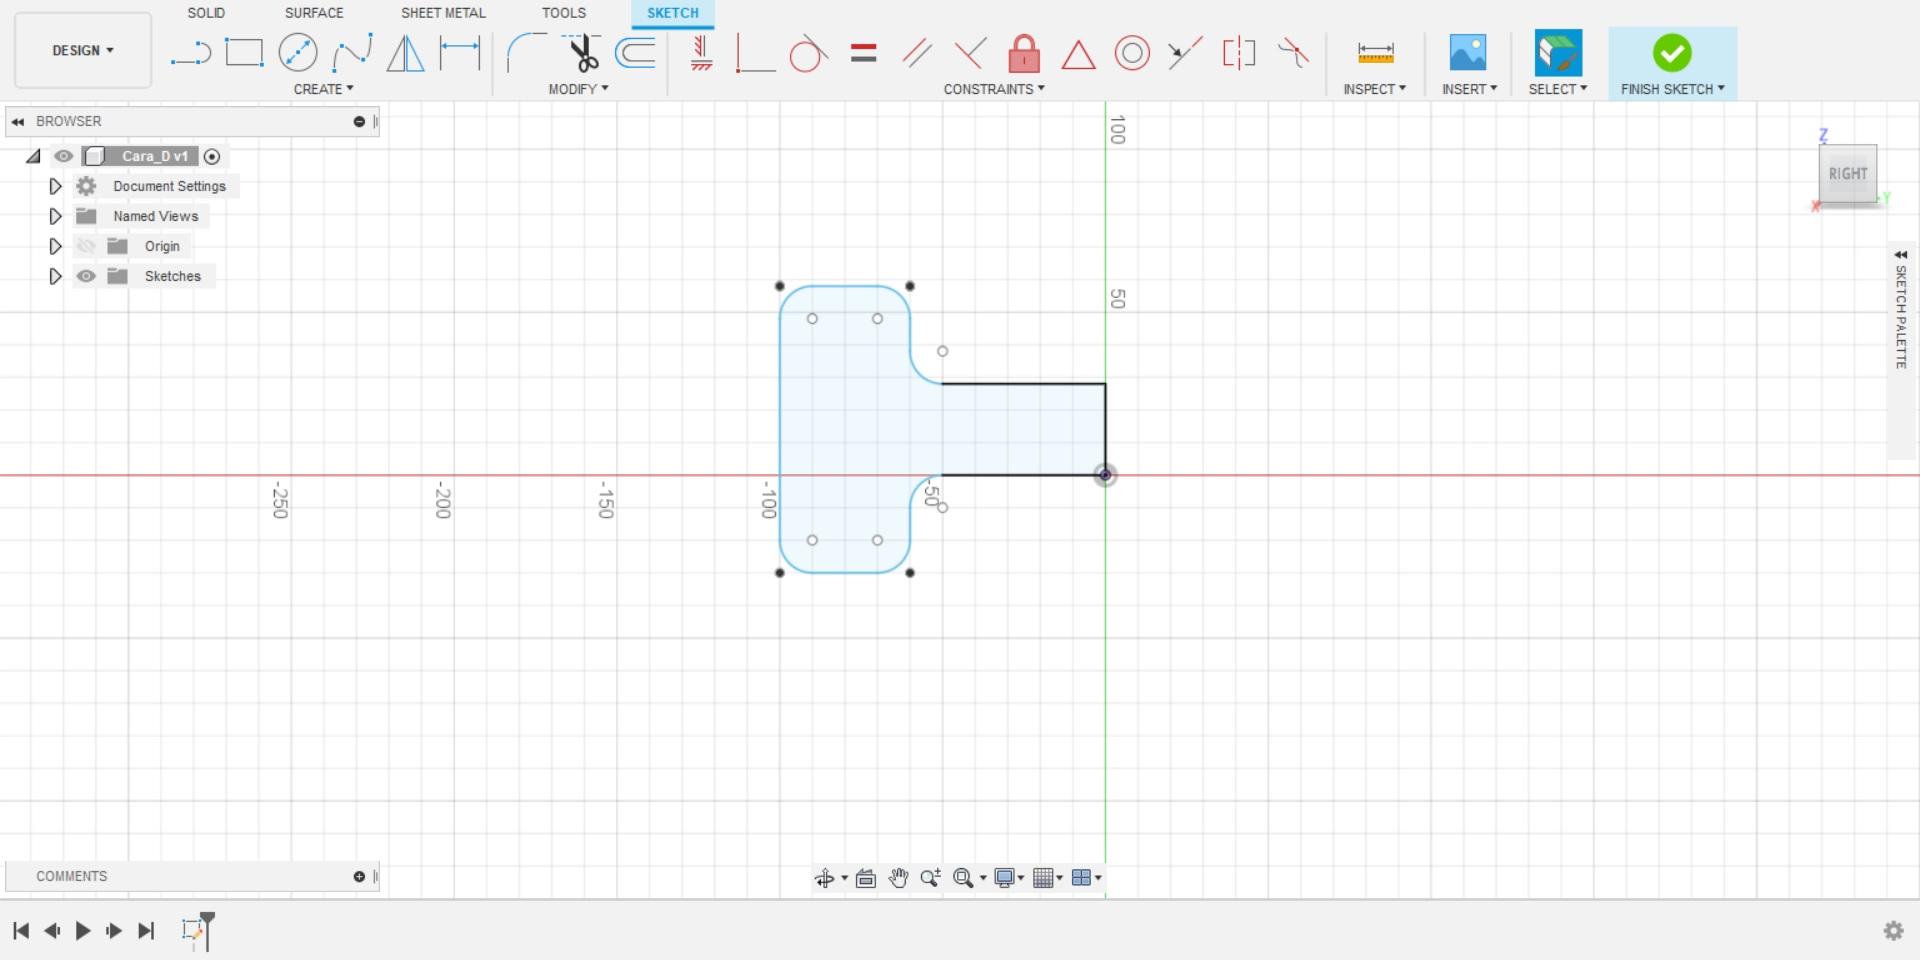
Task: Select the Offset tool
Action: [x=636, y=52]
